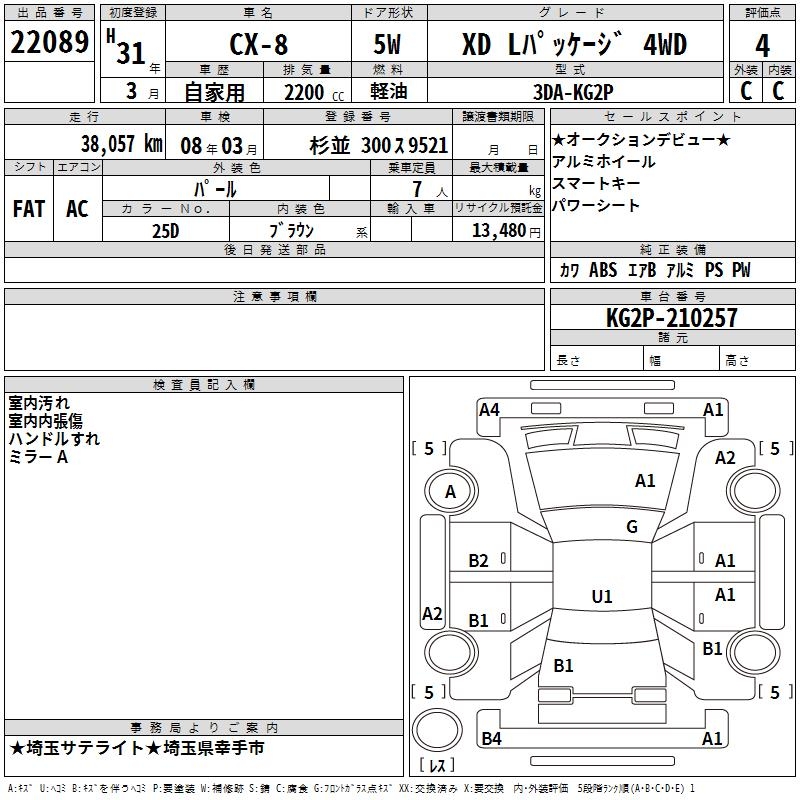
Task: Select the A2 left rear fender mark
Action: coord(432,613)
